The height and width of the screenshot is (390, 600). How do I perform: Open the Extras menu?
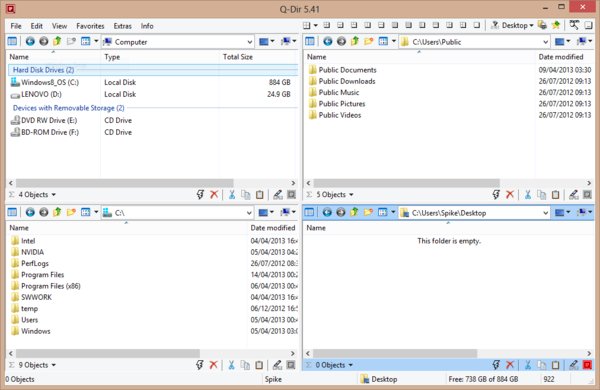coord(122,26)
